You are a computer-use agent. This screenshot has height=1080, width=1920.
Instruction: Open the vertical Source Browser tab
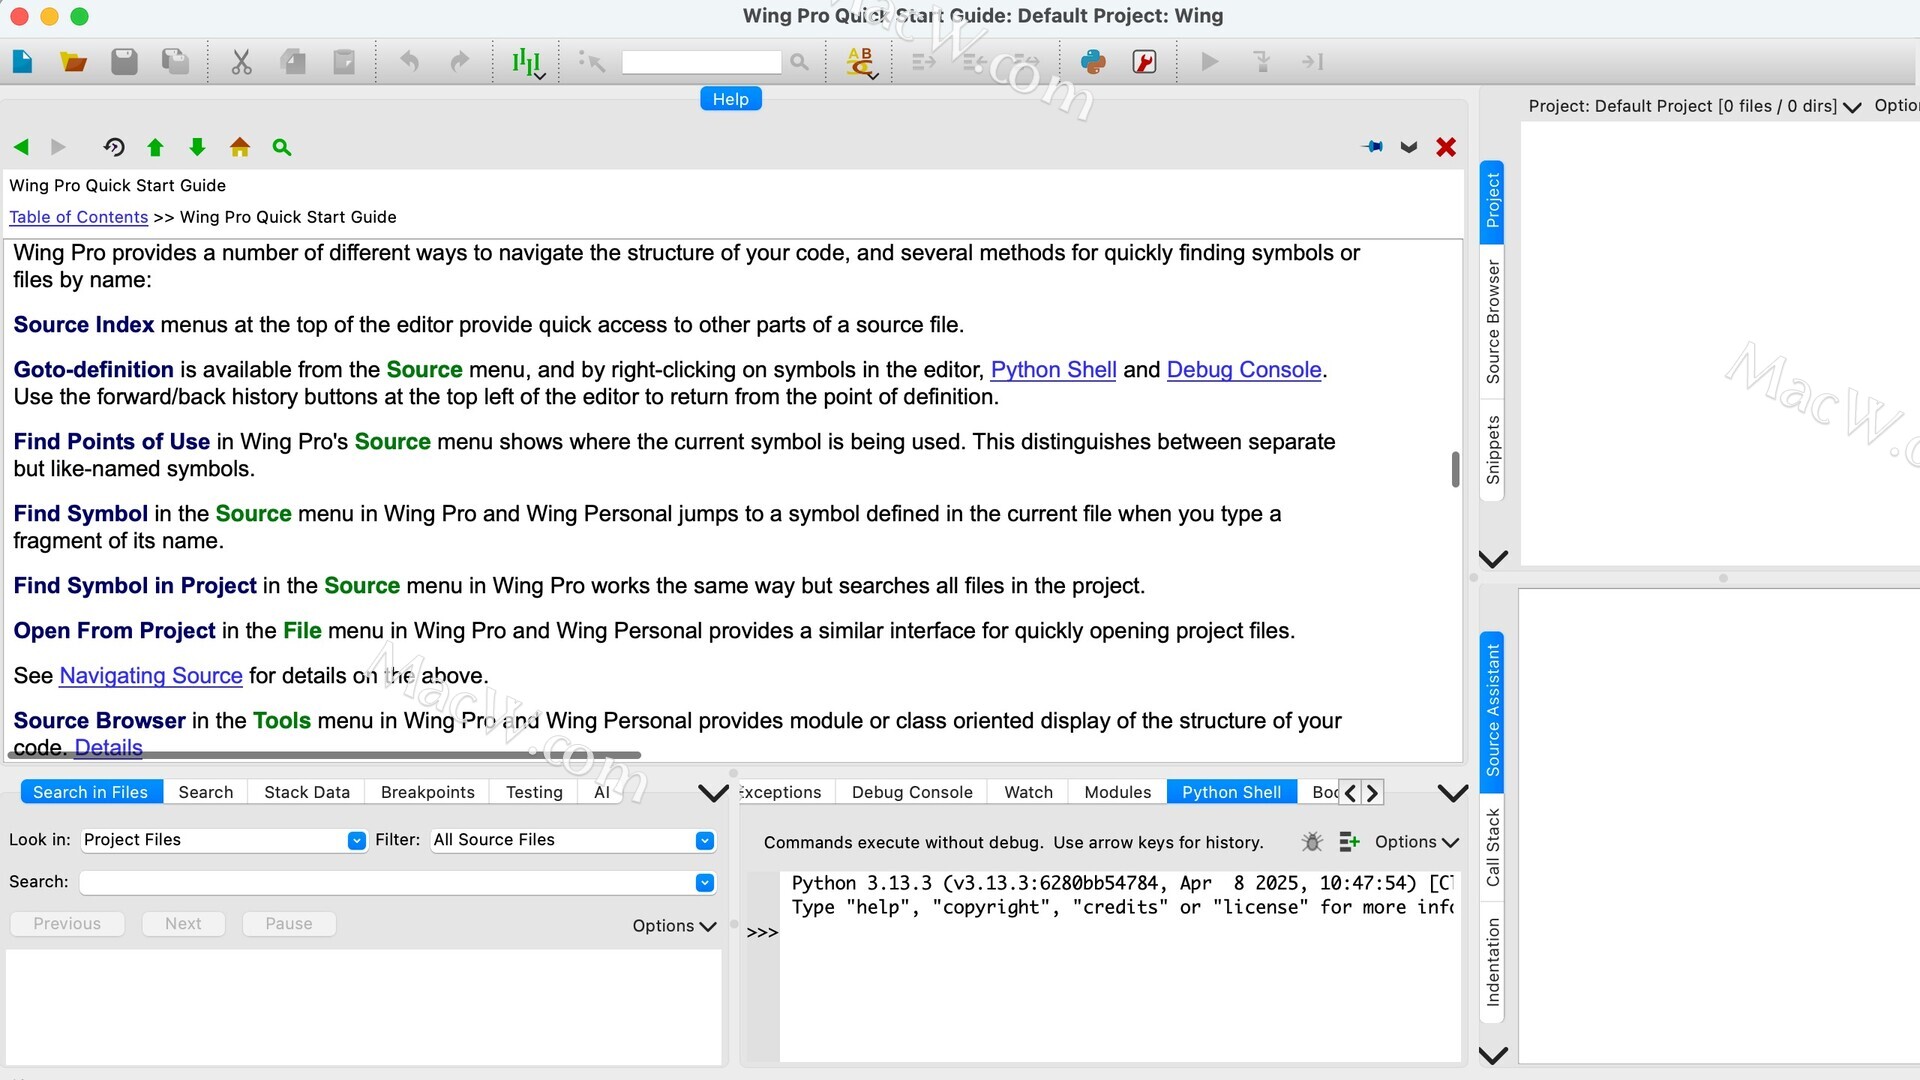[x=1492, y=322]
